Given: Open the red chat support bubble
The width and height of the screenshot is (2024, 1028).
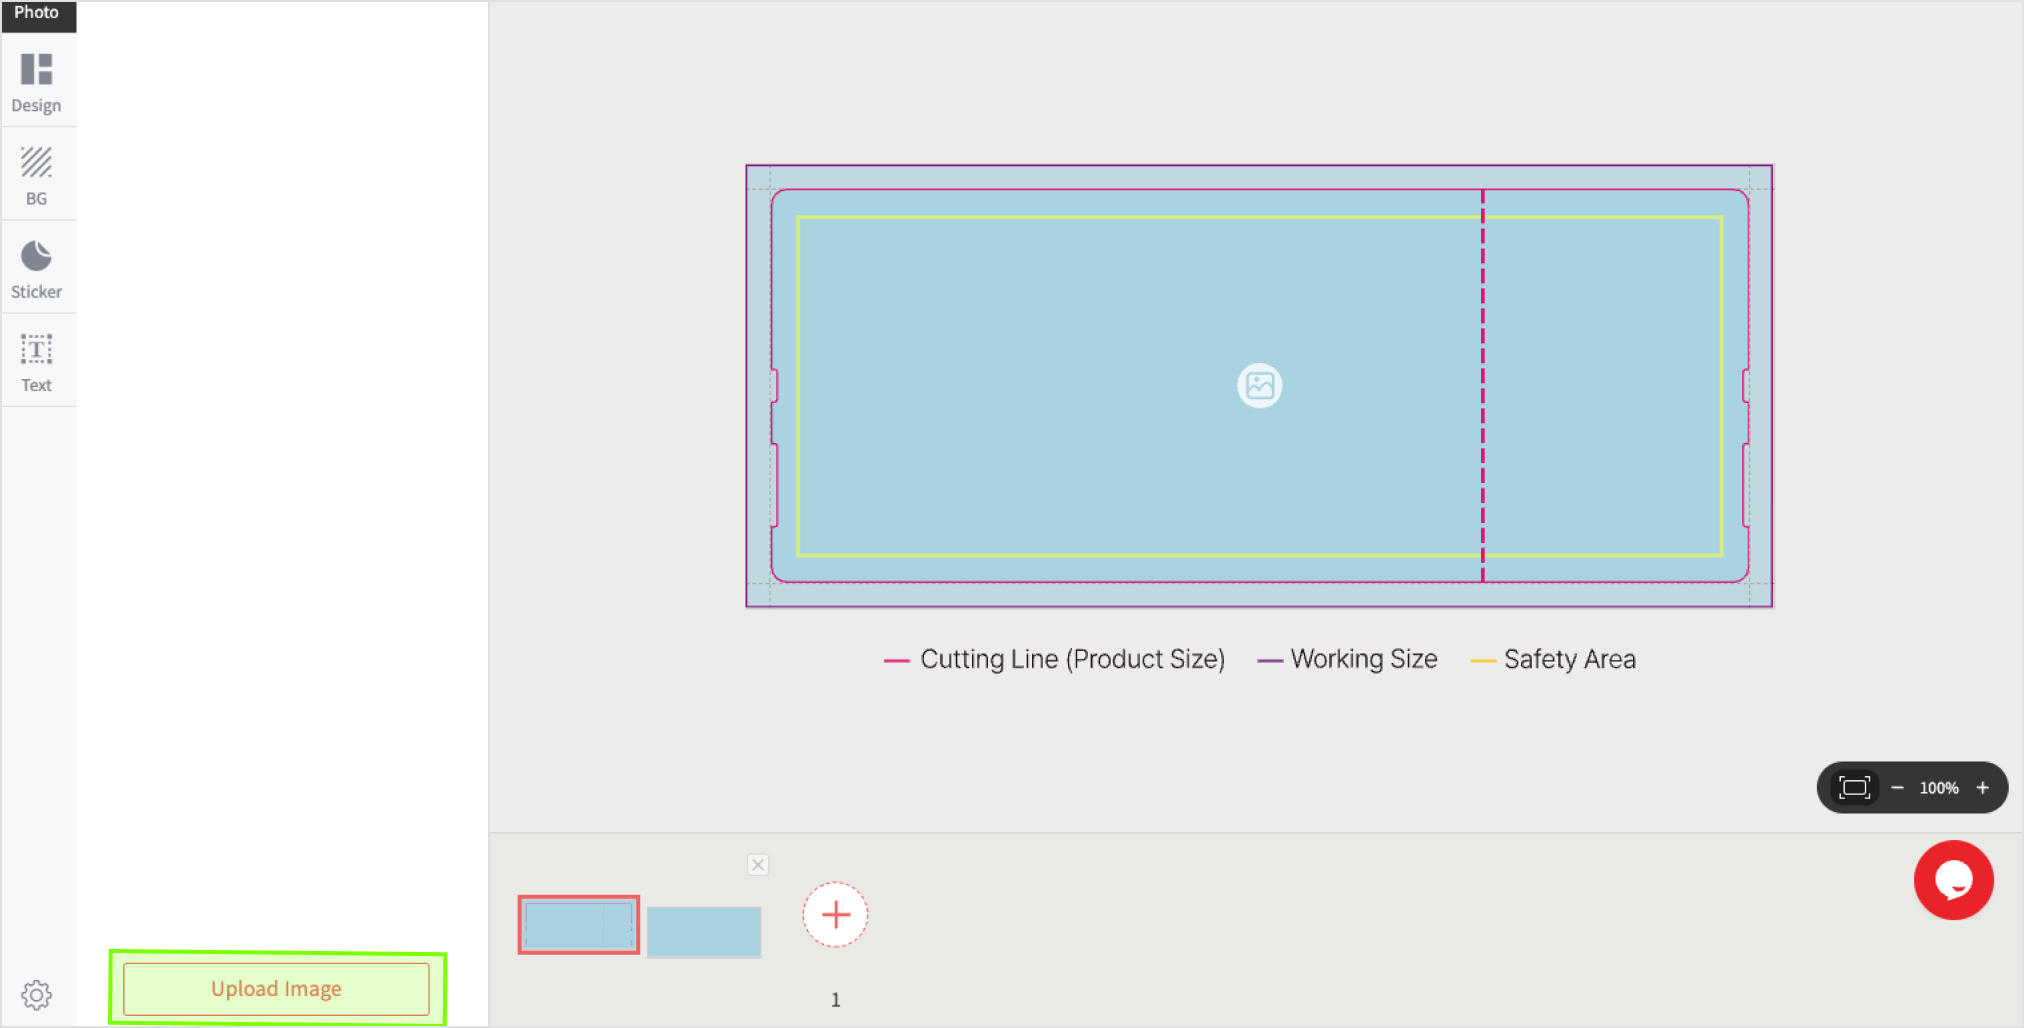Looking at the screenshot, I should pyautogui.click(x=1953, y=880).
